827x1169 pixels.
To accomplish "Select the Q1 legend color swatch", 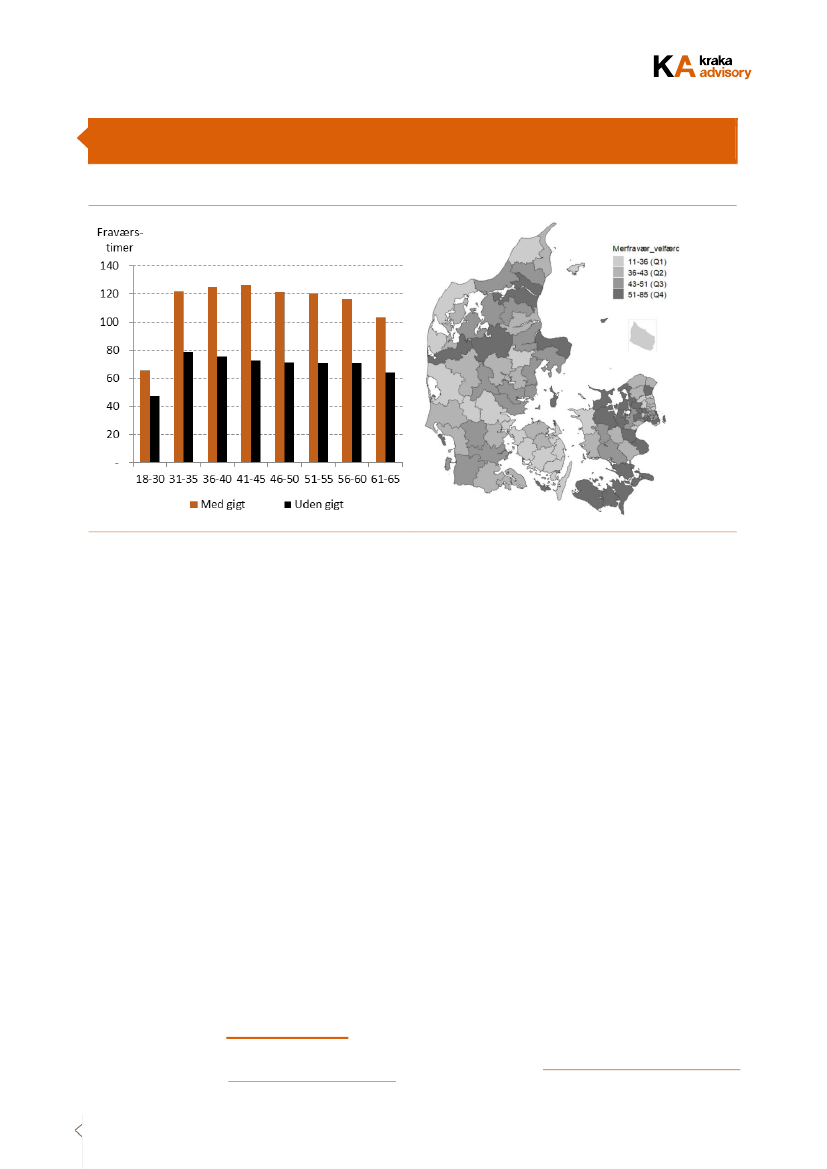I will point(618,262).
